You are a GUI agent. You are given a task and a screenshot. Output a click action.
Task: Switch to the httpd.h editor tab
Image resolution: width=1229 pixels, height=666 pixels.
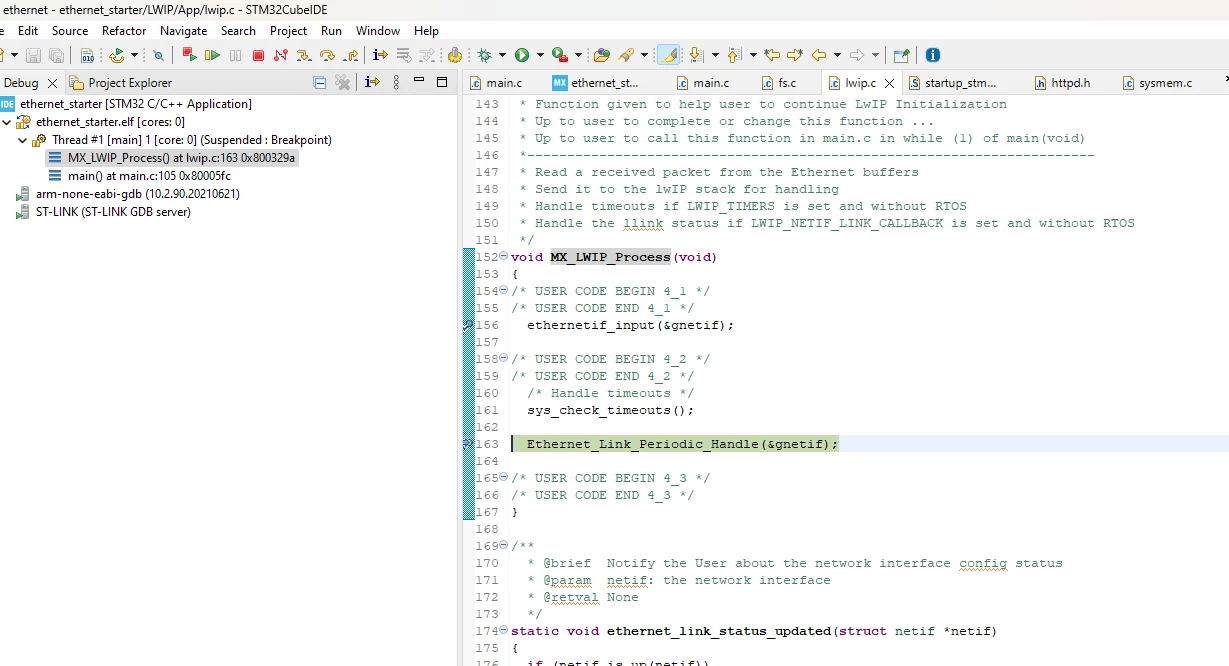(x=1062, y=83)
